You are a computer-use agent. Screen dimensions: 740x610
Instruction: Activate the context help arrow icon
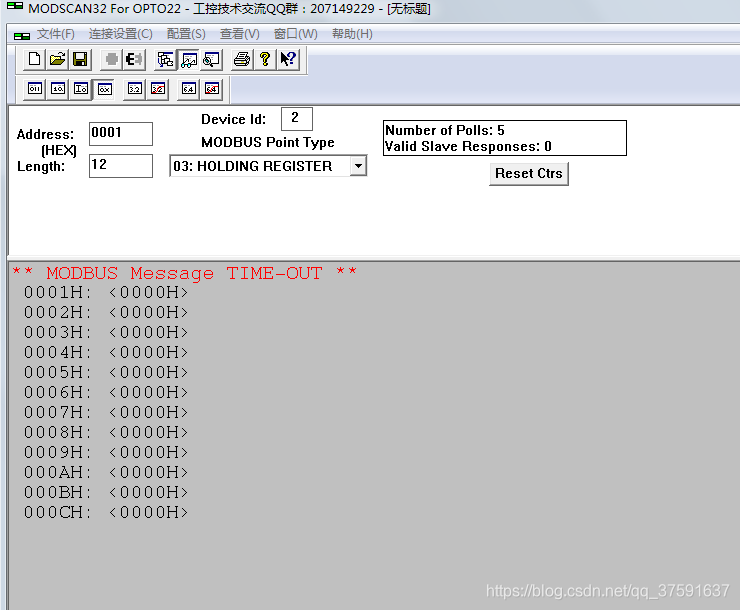click(x=288, y=59)
